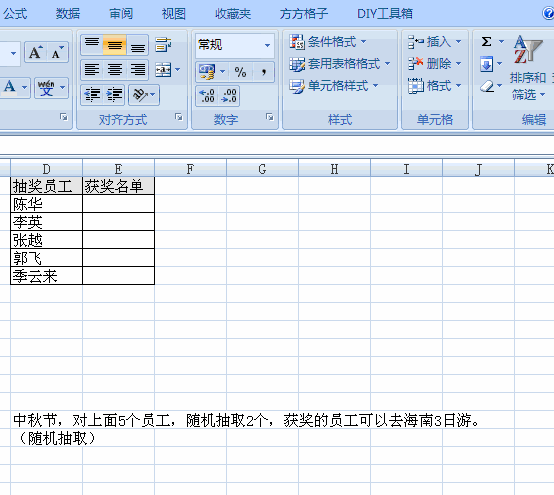The height and width of the screenshot is (495, 554).
Task: Select cell containing 抽奖员工
Action: 46,186
